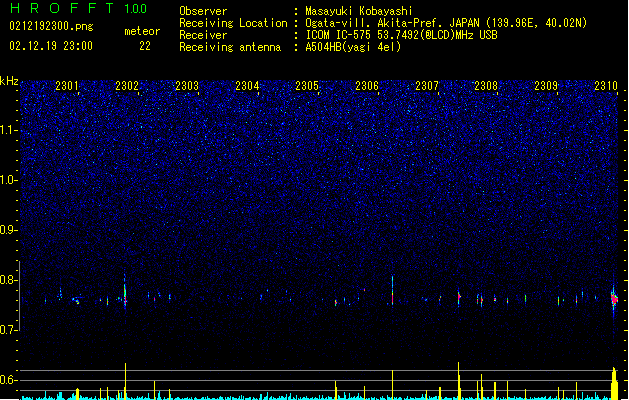Viewport: 629px width, 400px height.
Task: Click the A504HB(yagi 4el) antenna text
Action: click(353, 47)
